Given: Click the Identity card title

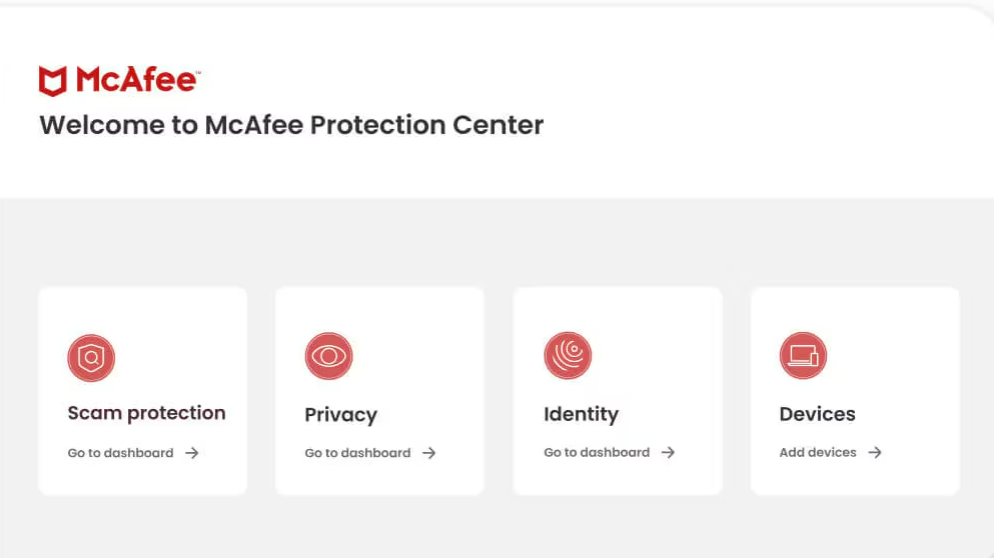Looking at the screenshot, I should coord(580,414).
